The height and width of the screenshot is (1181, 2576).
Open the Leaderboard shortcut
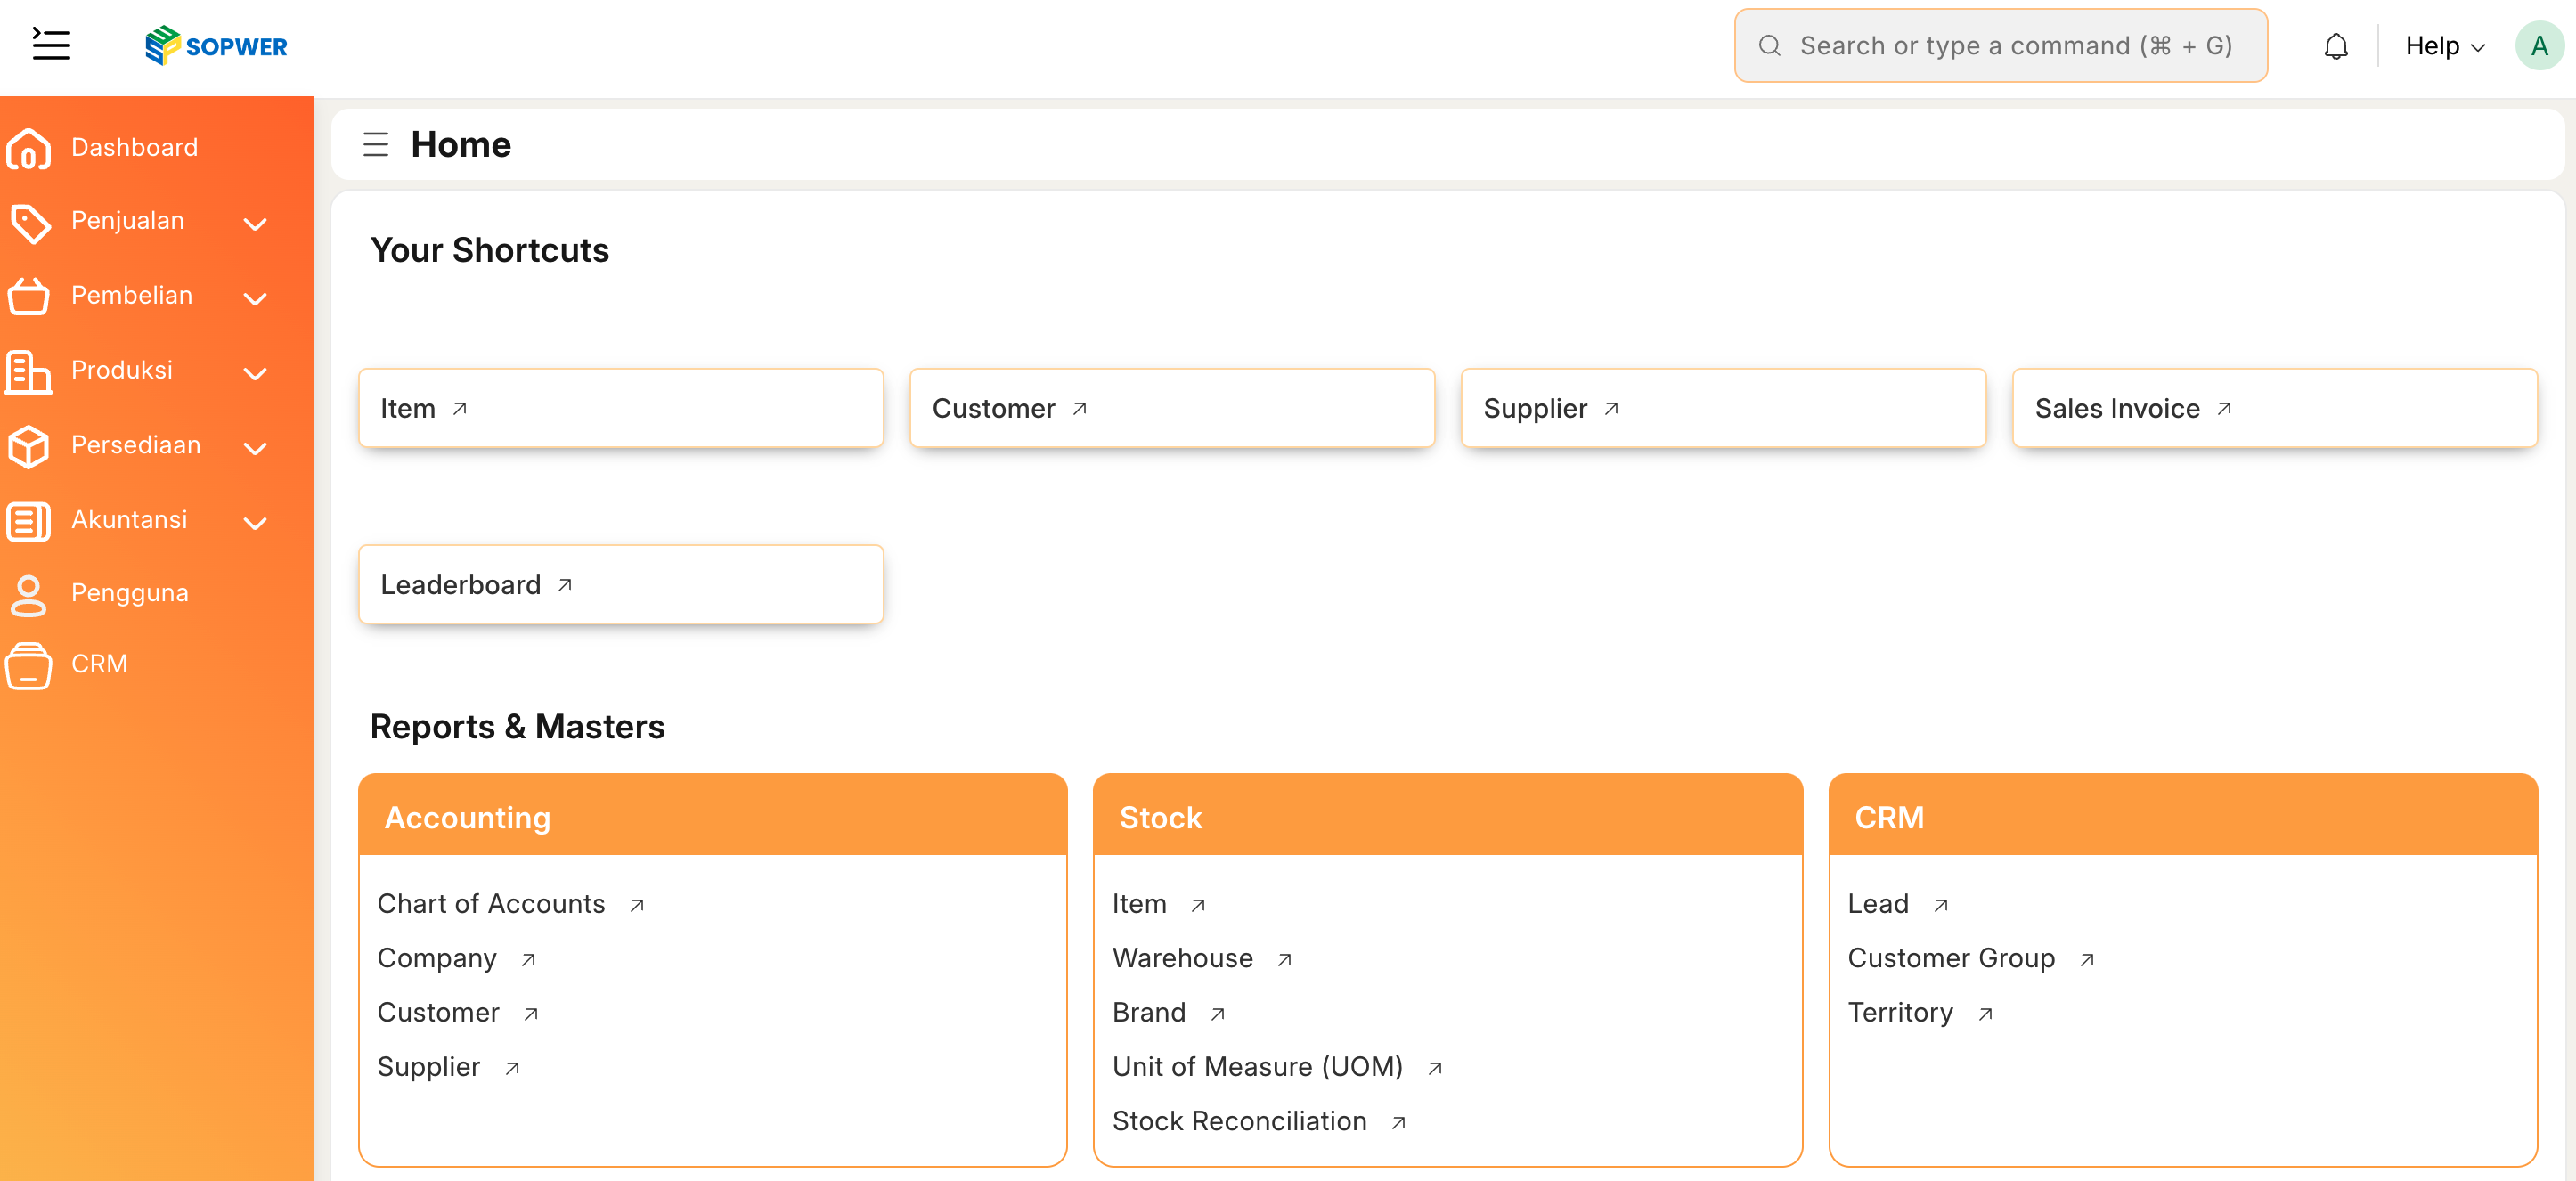coord(621,585)
